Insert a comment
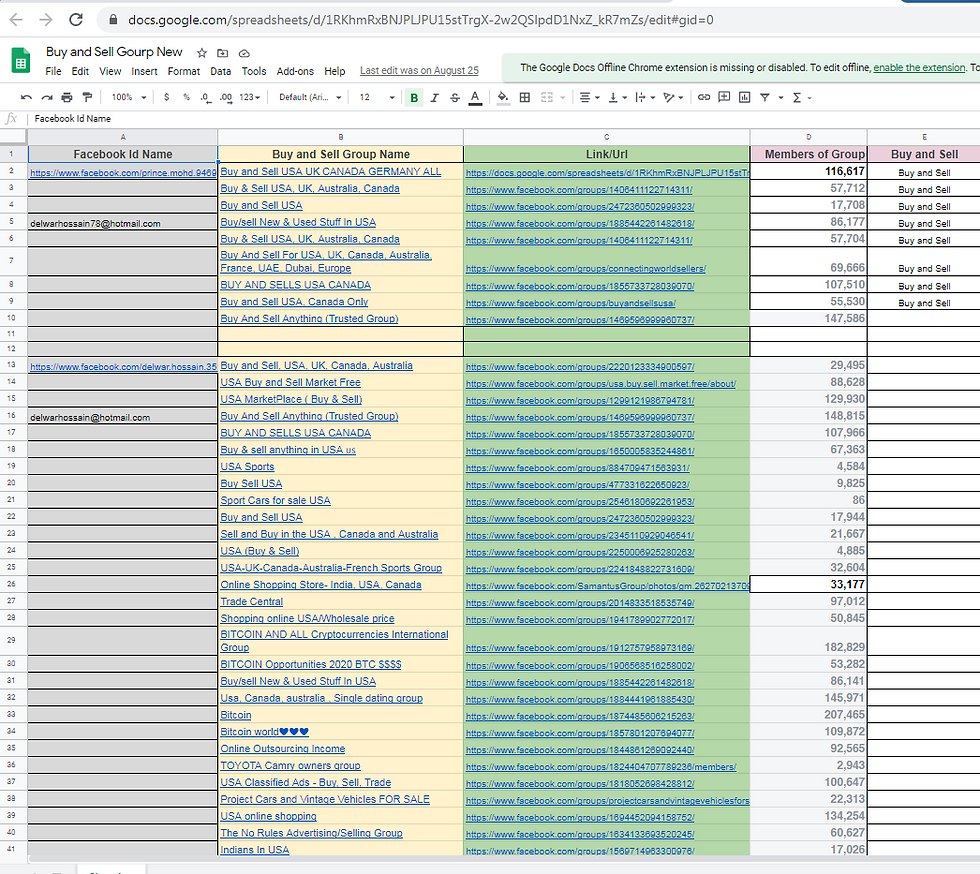 724,97
